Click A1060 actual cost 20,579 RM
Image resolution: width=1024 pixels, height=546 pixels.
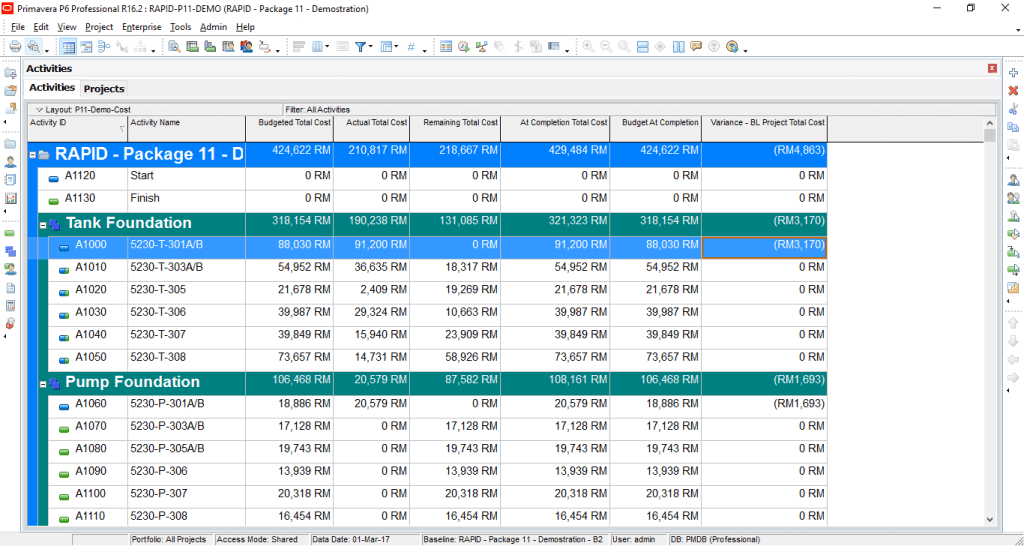[x=381, y=404]
